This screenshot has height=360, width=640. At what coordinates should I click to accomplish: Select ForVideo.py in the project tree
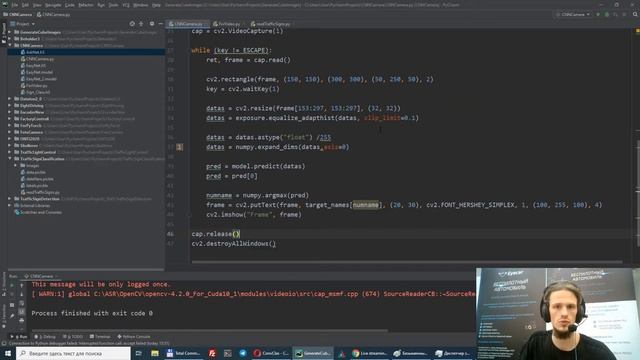(34, 86)
